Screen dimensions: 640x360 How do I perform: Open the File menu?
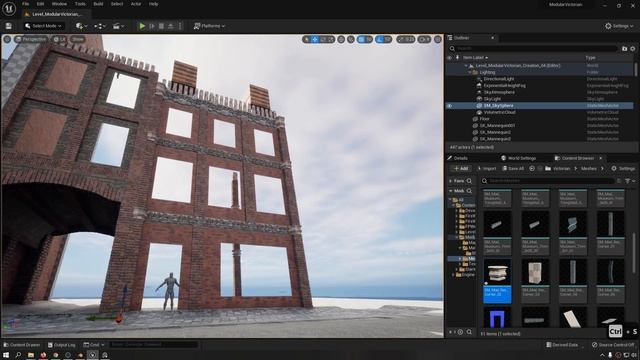(25, 4)
